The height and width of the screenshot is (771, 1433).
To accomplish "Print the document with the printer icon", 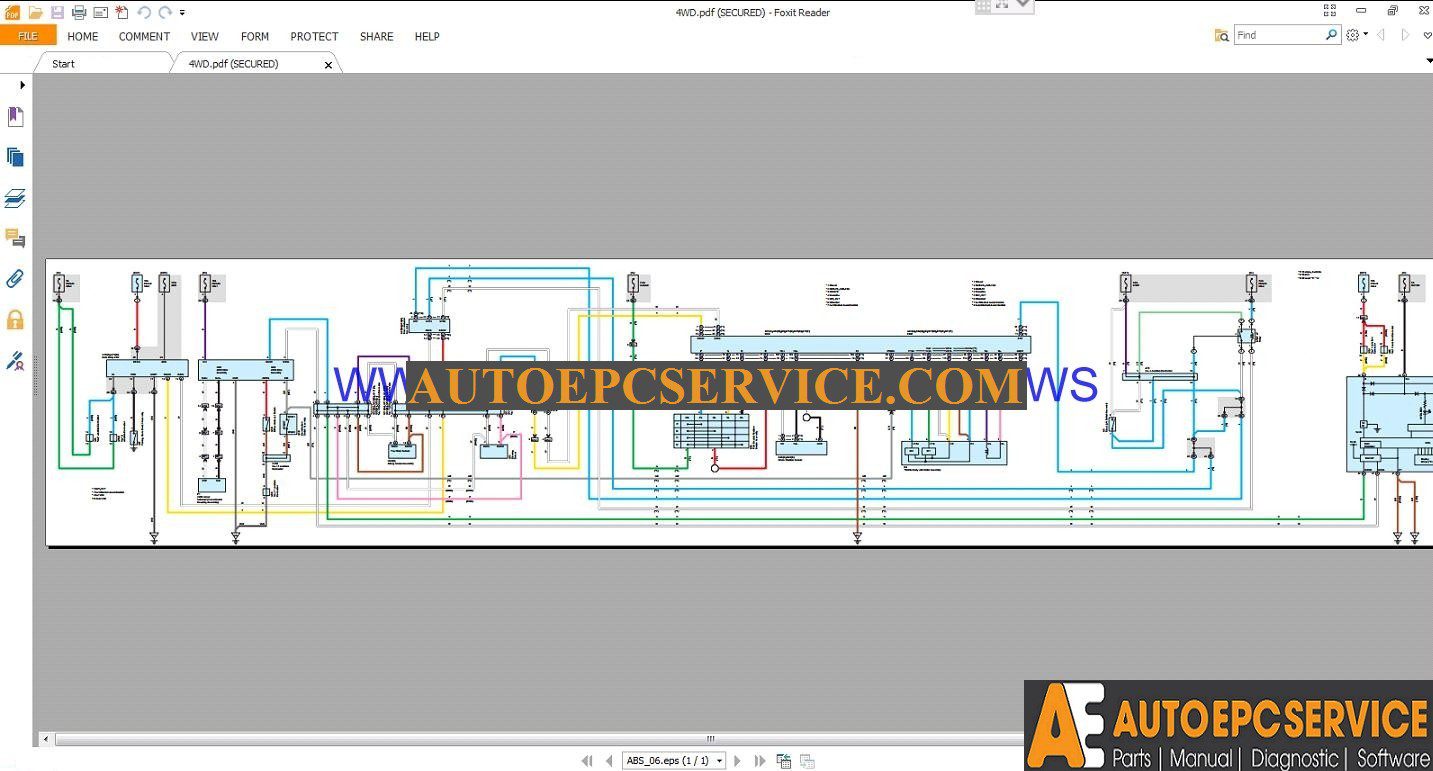I will pyautogui.click(x=79, y=12).
